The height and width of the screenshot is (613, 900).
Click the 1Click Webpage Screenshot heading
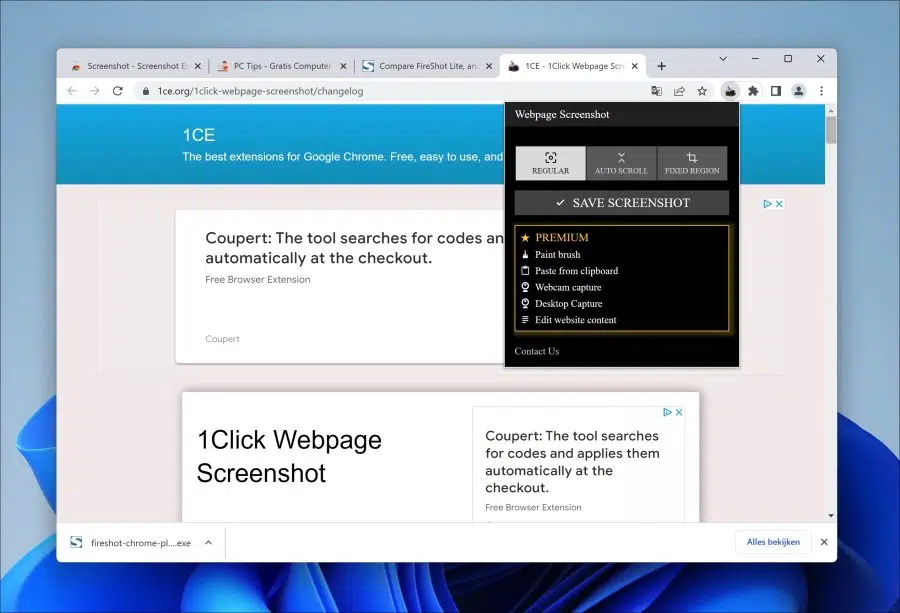click(x=289, y=456)
